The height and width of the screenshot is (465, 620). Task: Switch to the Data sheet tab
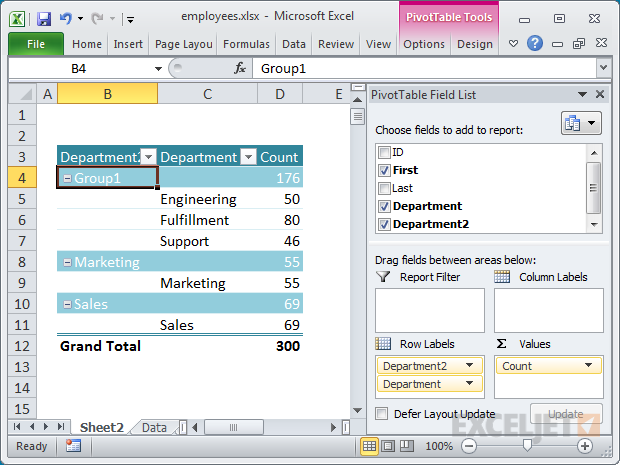(x=153, y=427)
